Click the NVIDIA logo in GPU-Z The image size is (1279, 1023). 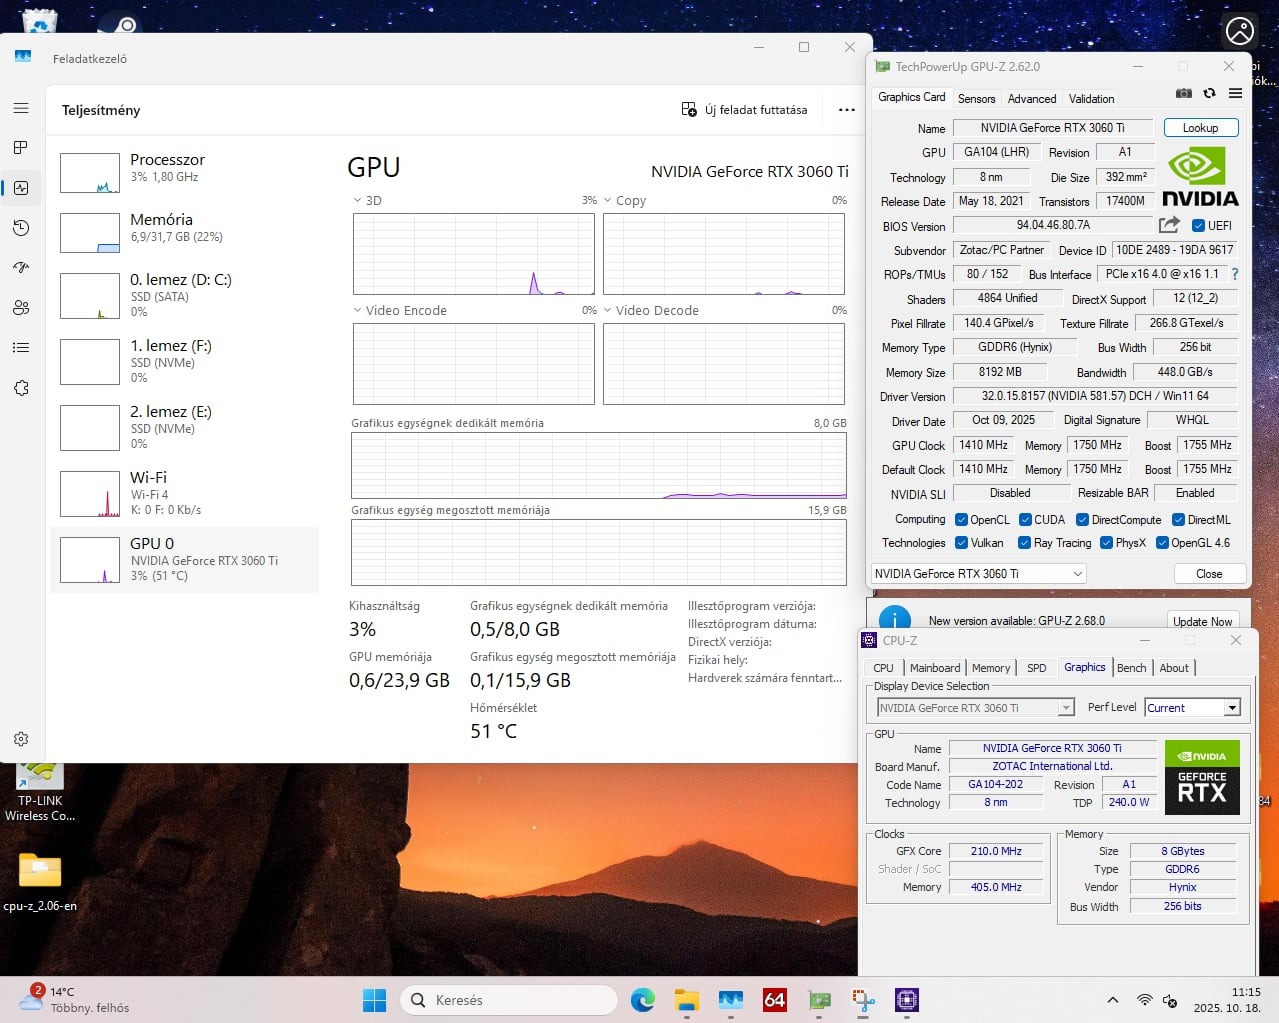1200,178
